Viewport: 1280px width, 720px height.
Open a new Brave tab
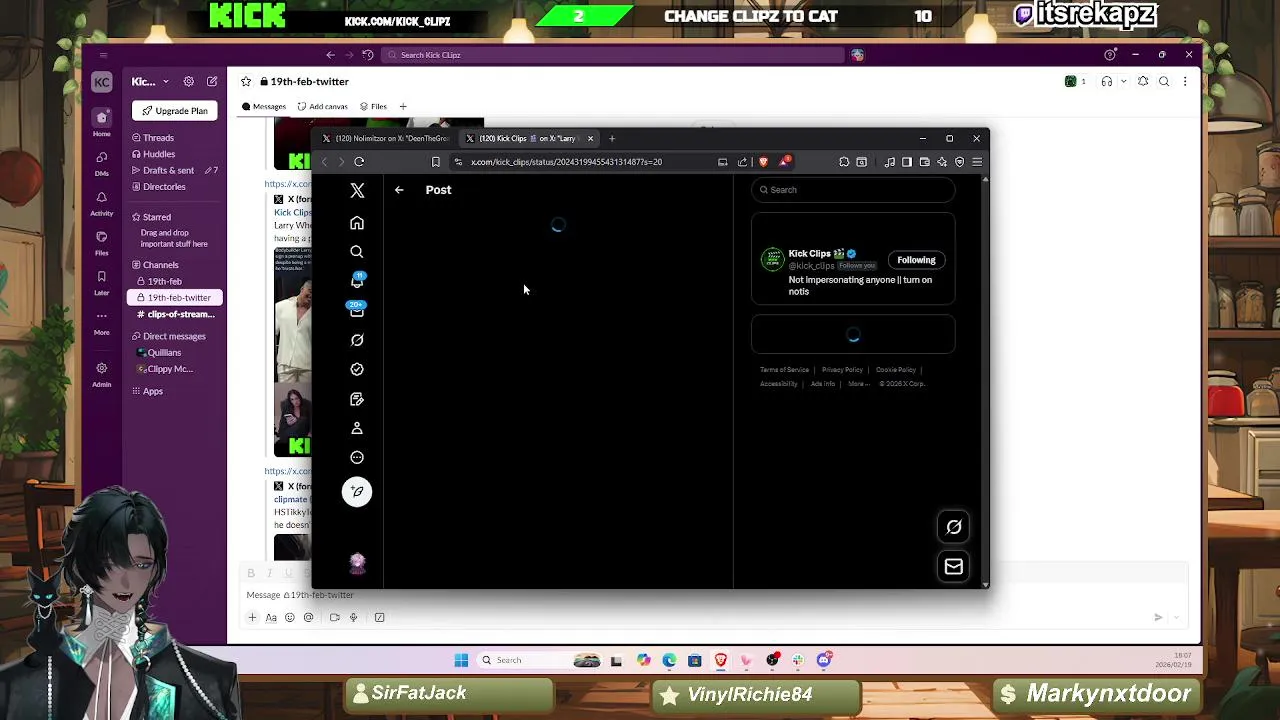(612, 139)
